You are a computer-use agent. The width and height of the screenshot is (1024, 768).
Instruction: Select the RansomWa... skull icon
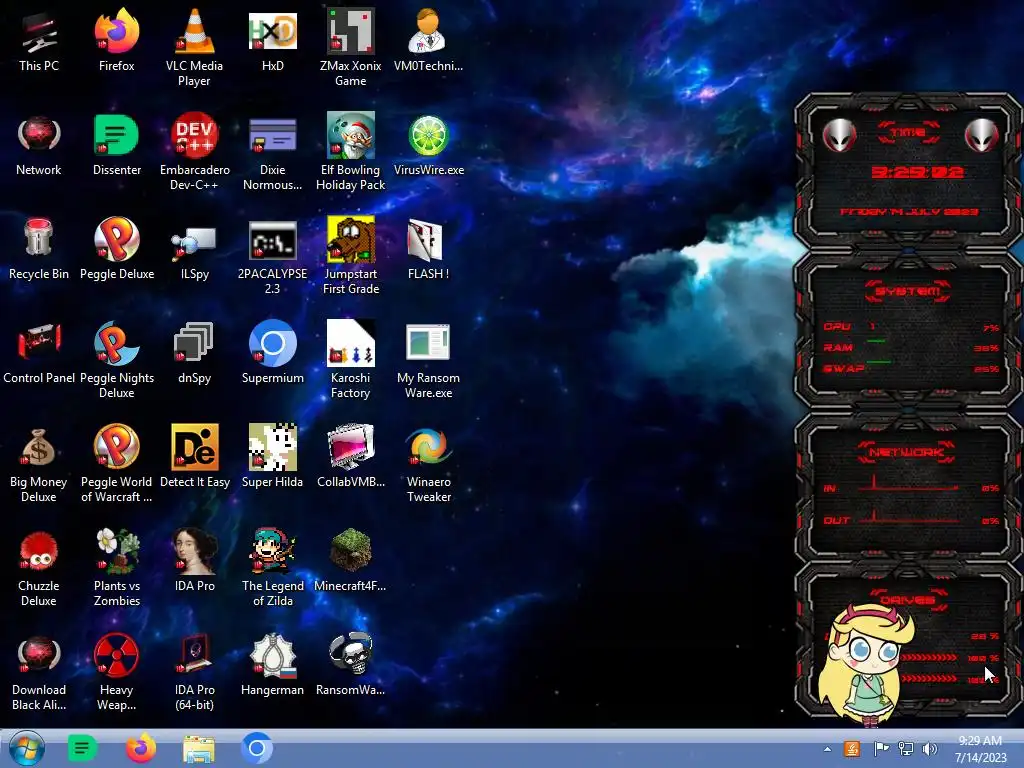click(351, 654)
